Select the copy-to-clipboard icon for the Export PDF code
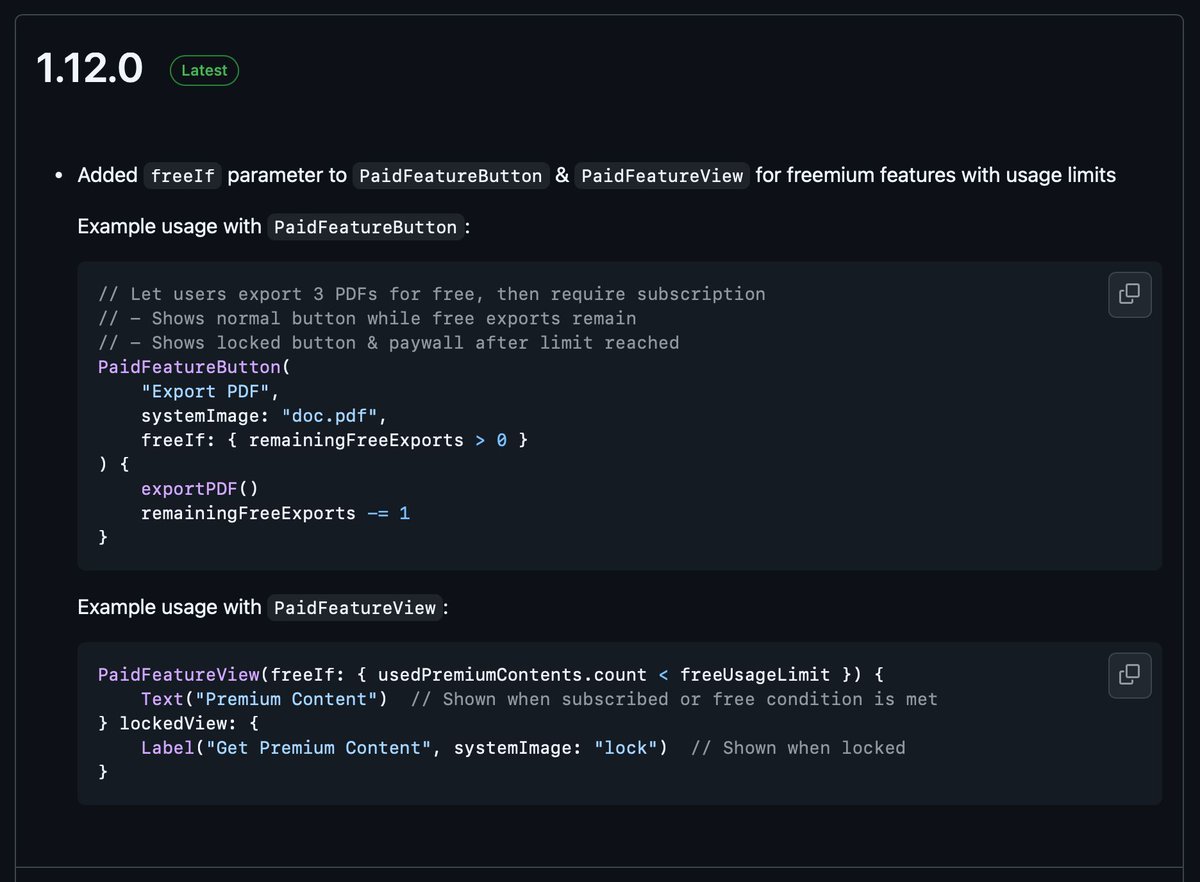The image size is (1200, 882). (x=1129, y=294)
